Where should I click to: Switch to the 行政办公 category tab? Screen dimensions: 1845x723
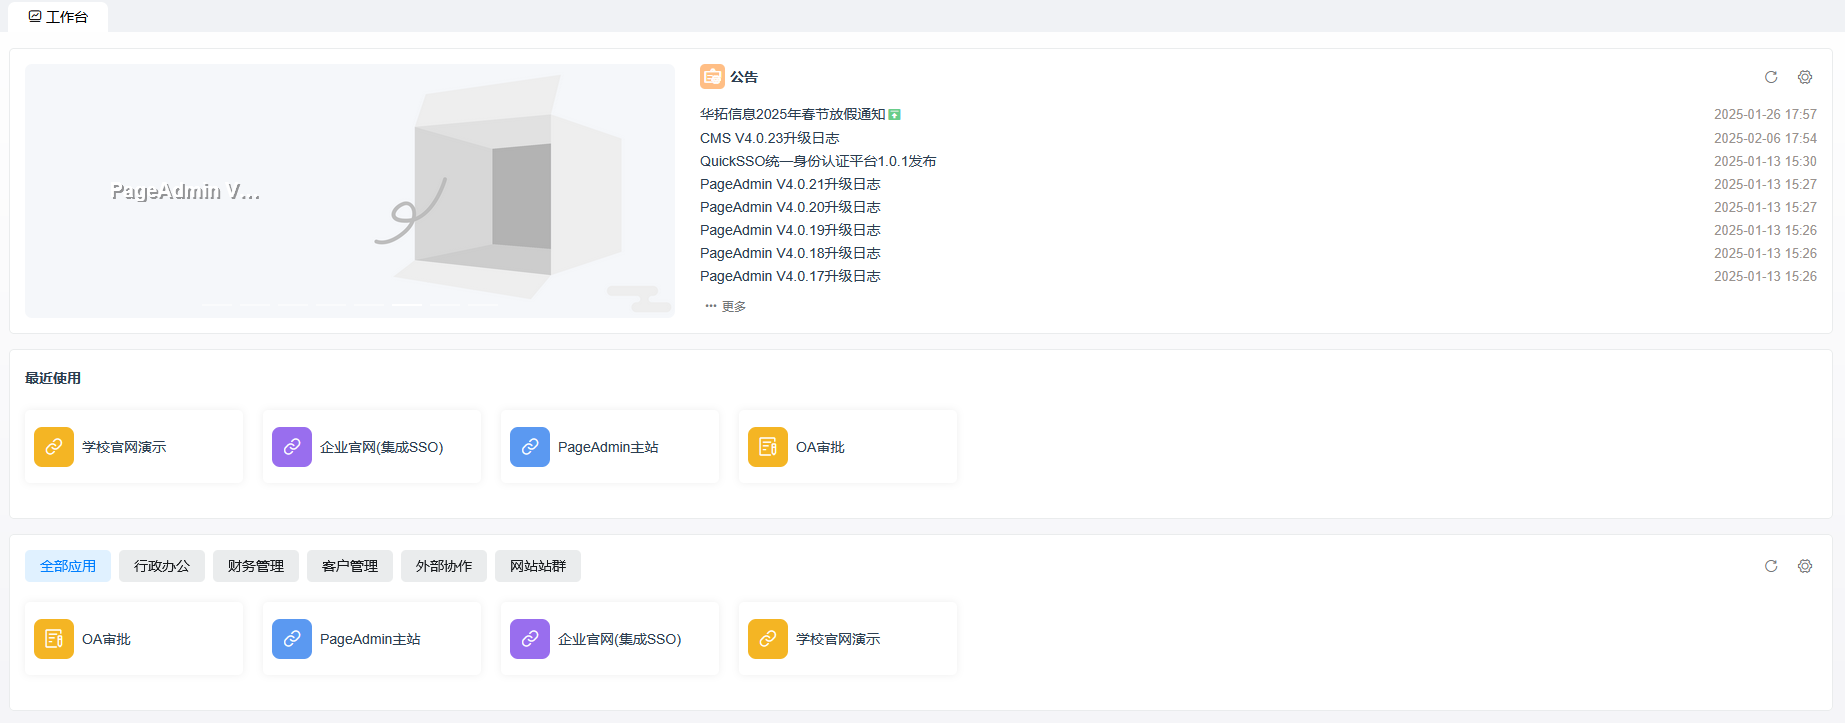point(162,566)
